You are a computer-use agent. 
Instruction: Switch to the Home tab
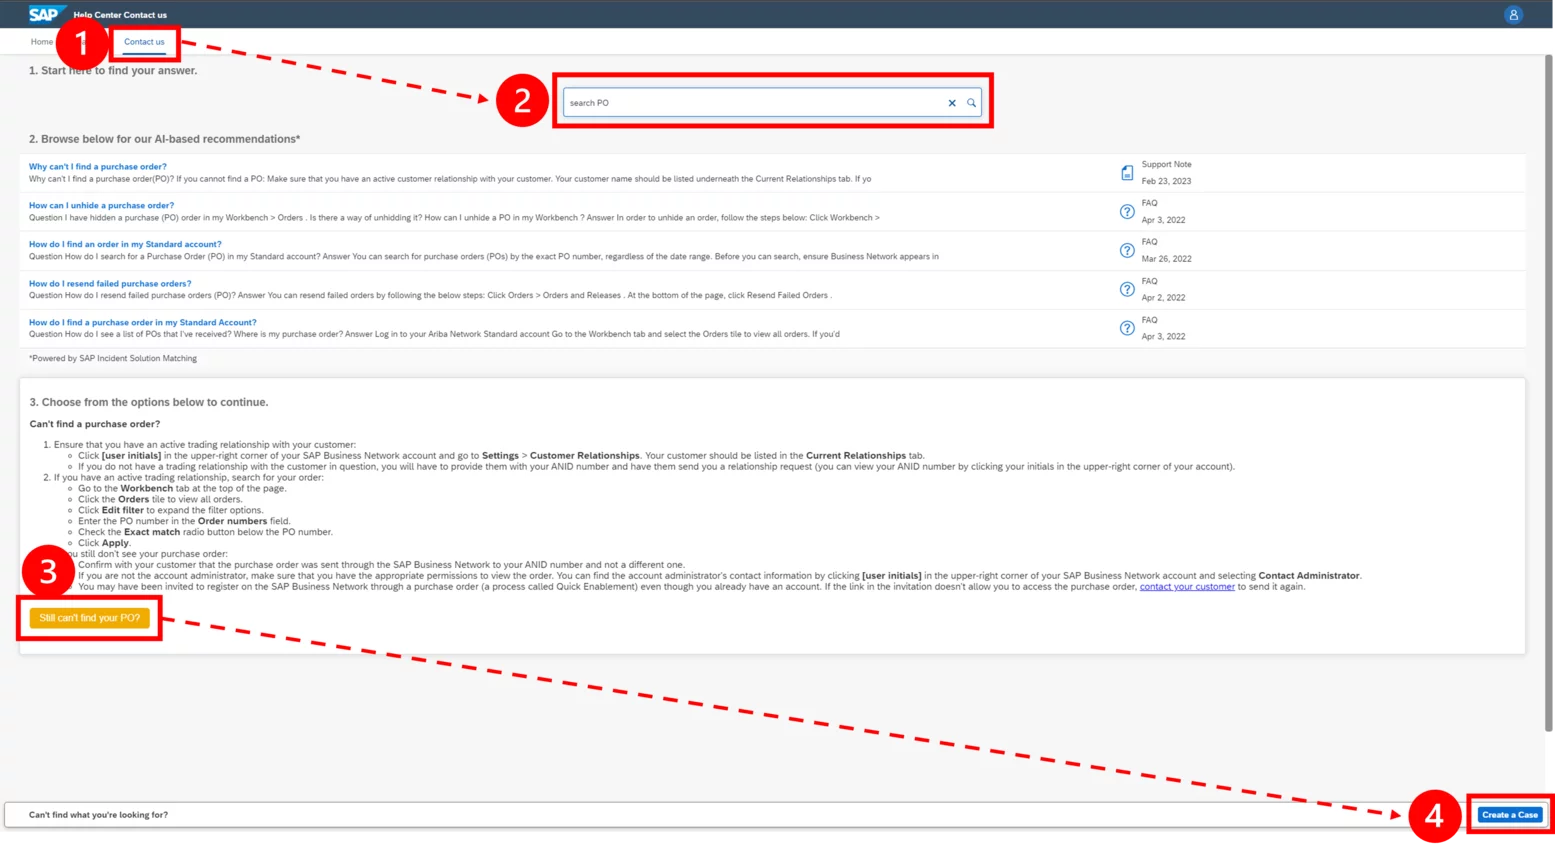[41, 42]
